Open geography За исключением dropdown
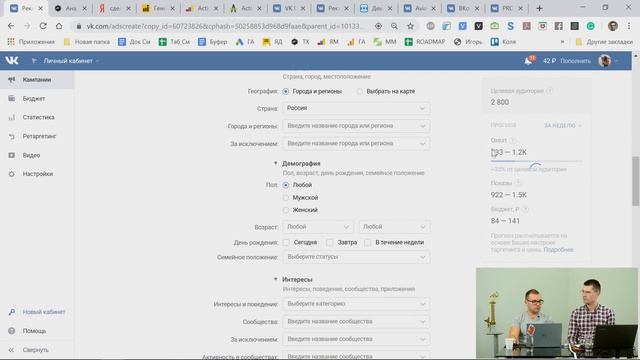 pos(356,143)
